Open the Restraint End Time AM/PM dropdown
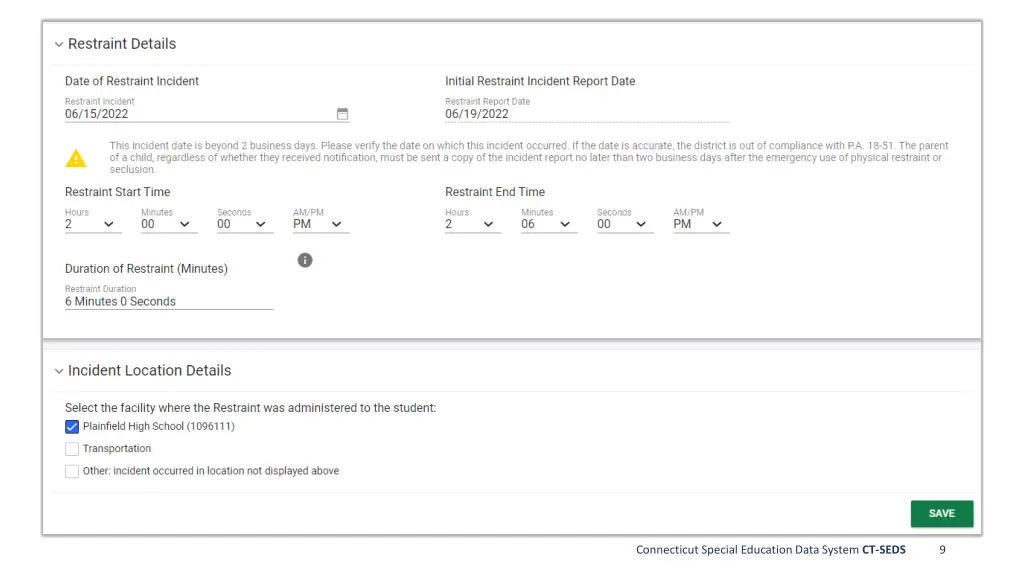Screen dimensions: 1024x576 701,224
